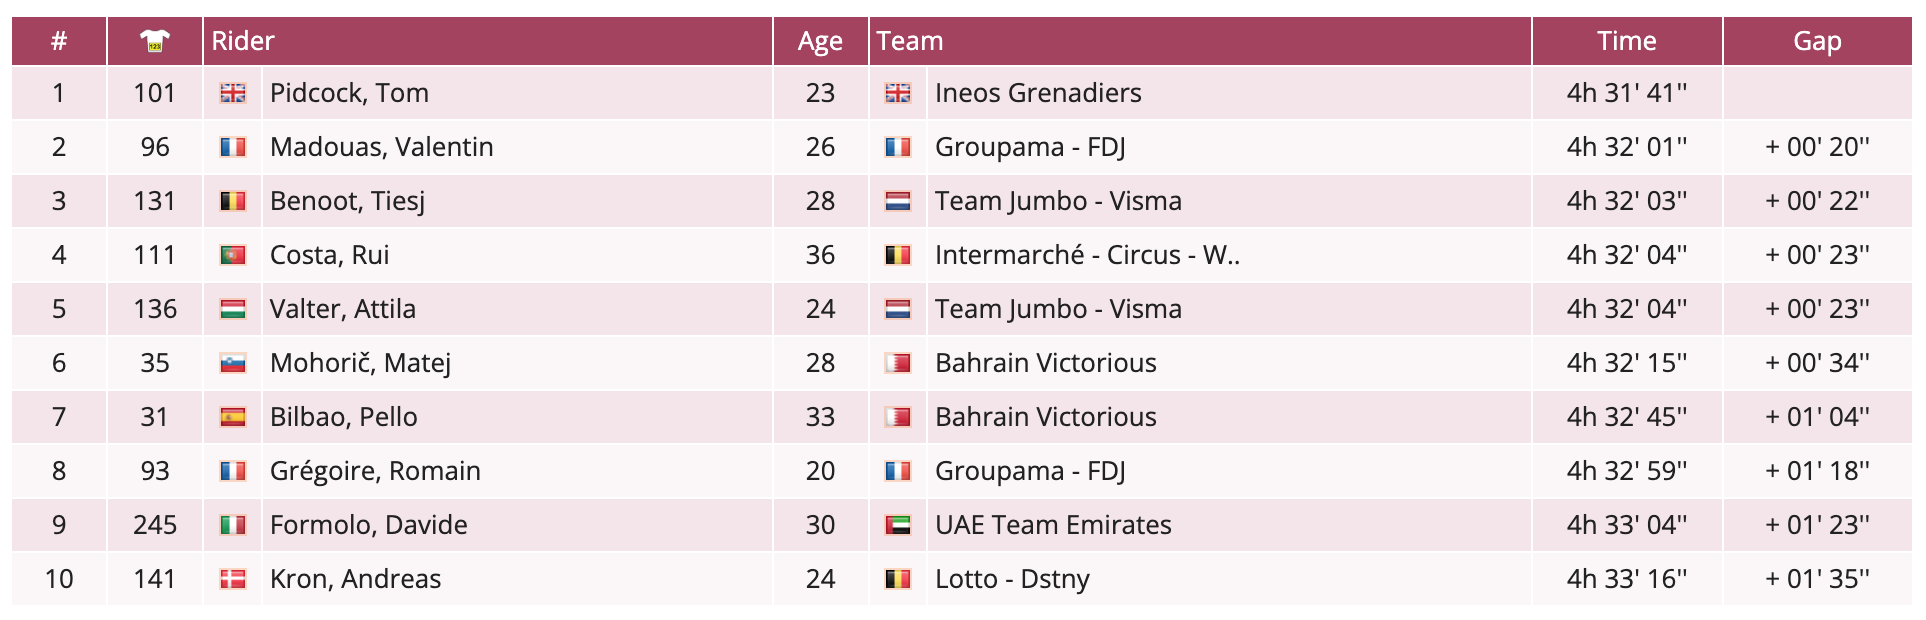The height and width of the screenshot is (620, 1926).
Task: Click the British flag beside Pidcock, Tom
Action: (233, 93)
